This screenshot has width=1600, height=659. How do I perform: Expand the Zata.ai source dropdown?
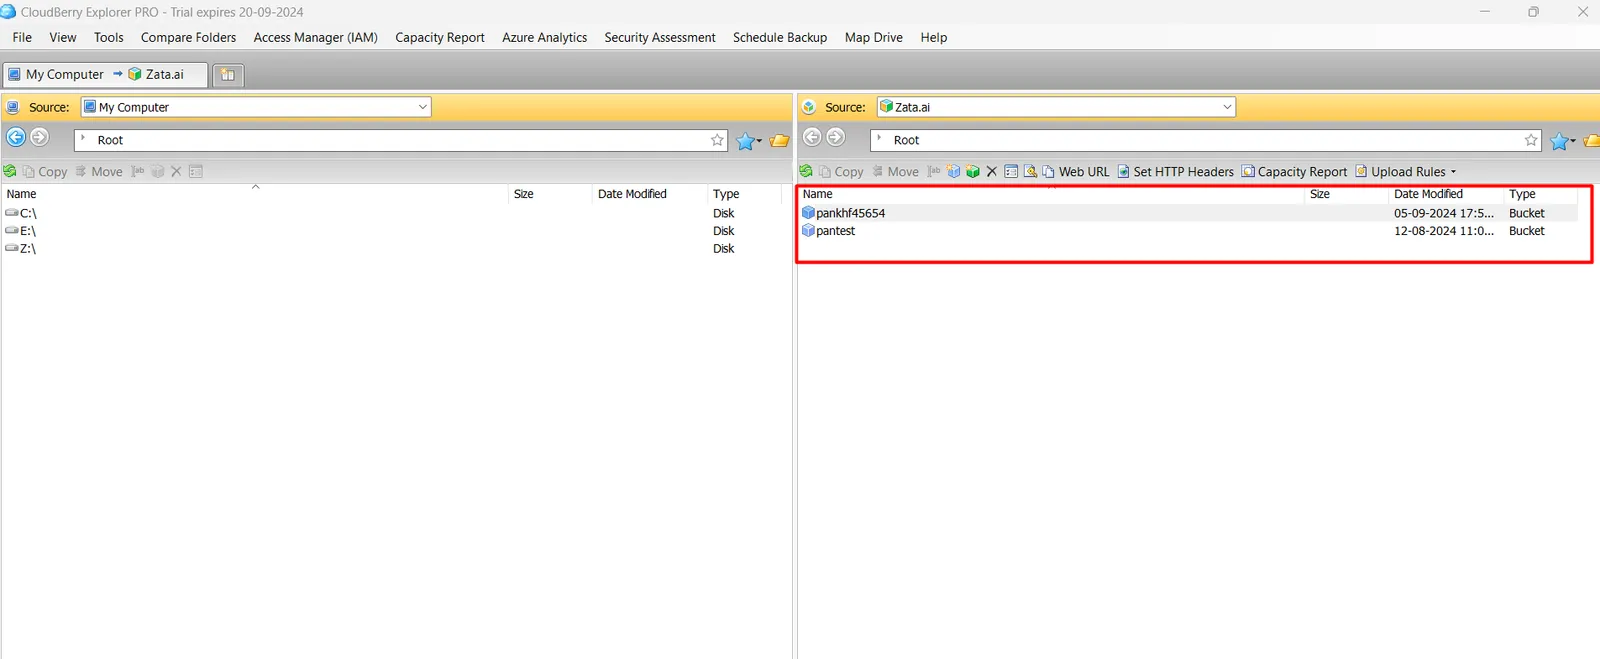point(1227,107)
